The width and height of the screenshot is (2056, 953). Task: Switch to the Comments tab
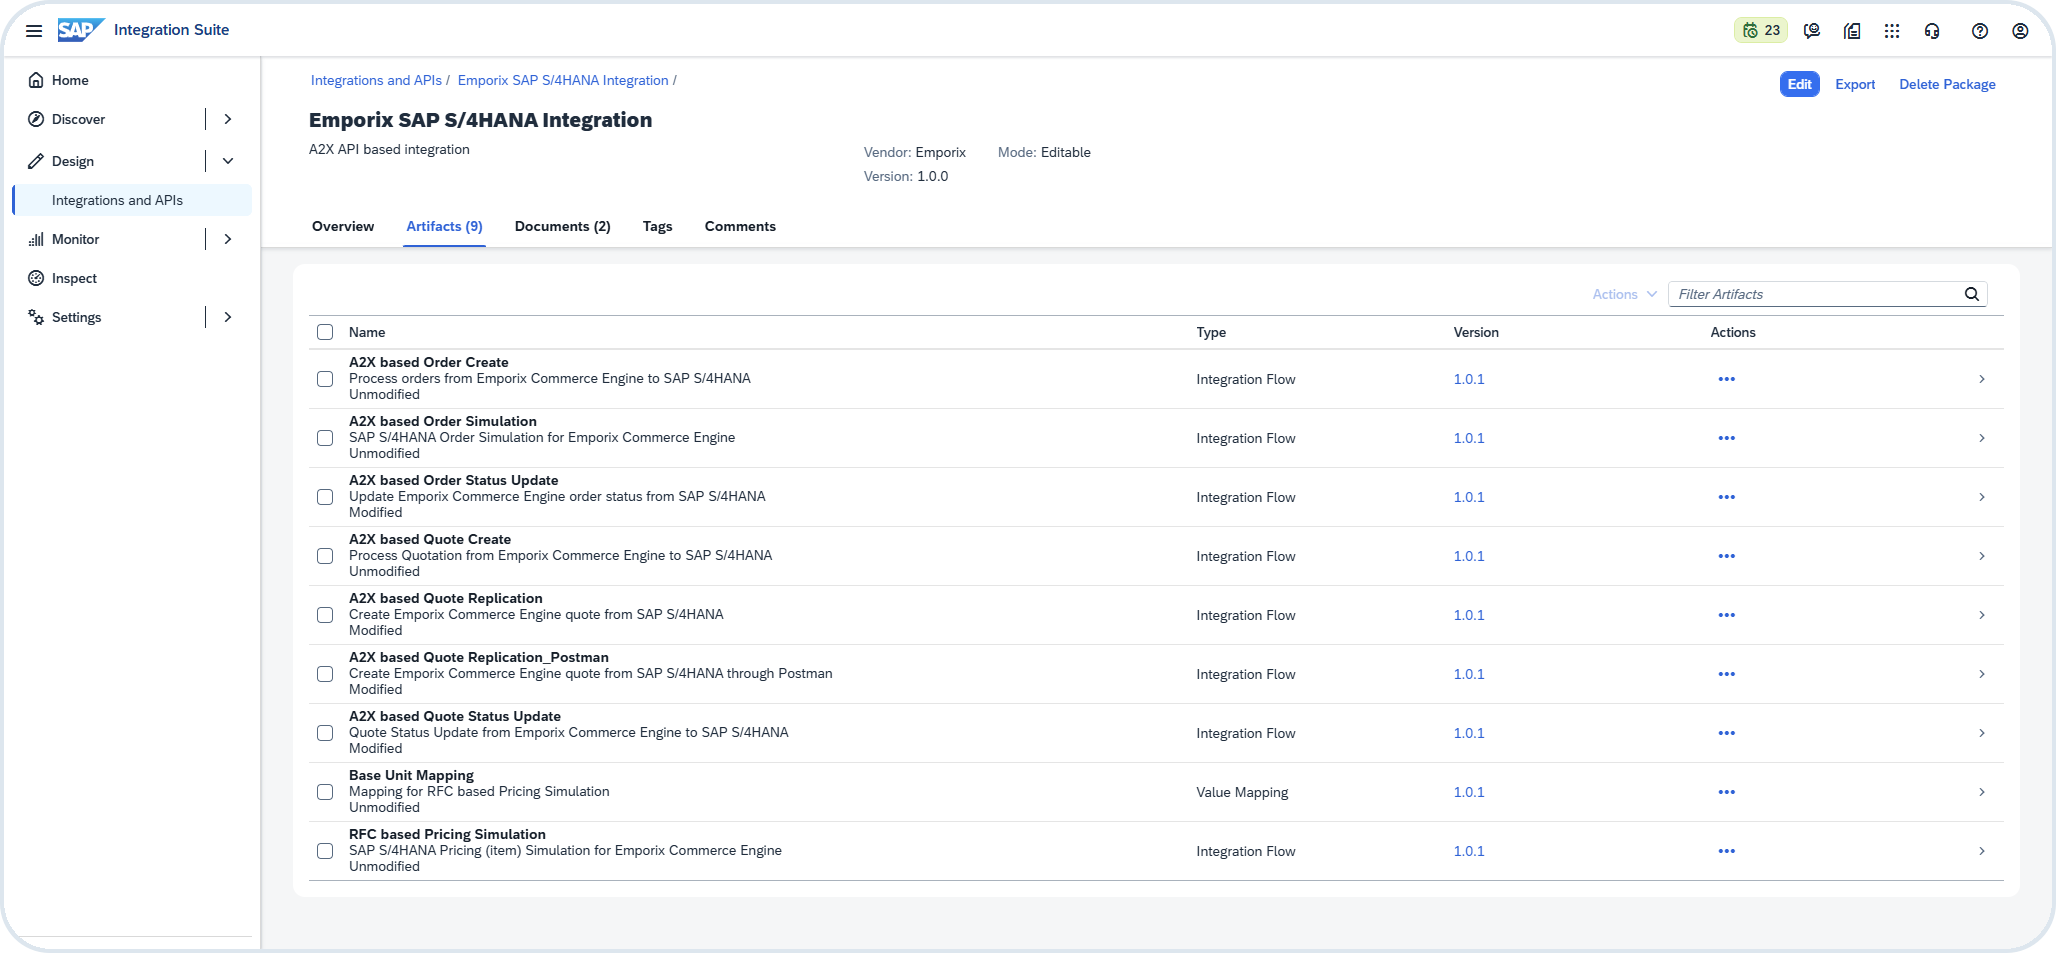click(740, 226)
